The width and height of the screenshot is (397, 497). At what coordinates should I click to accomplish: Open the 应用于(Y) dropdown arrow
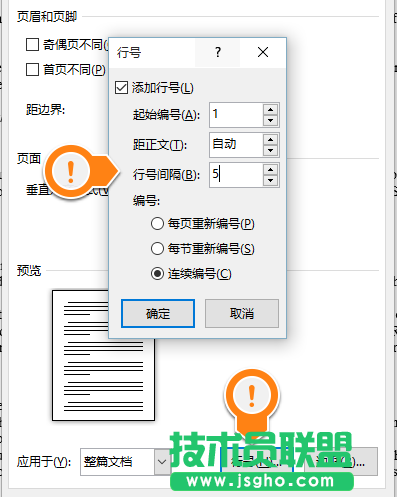coord(162,462)
